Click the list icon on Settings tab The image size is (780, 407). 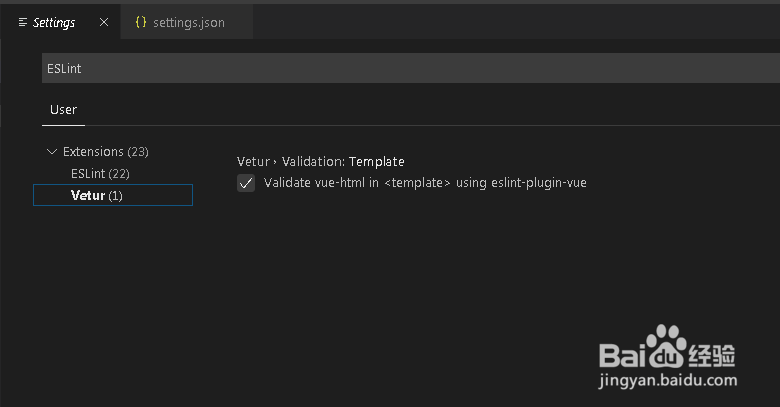tap(23, 22)
